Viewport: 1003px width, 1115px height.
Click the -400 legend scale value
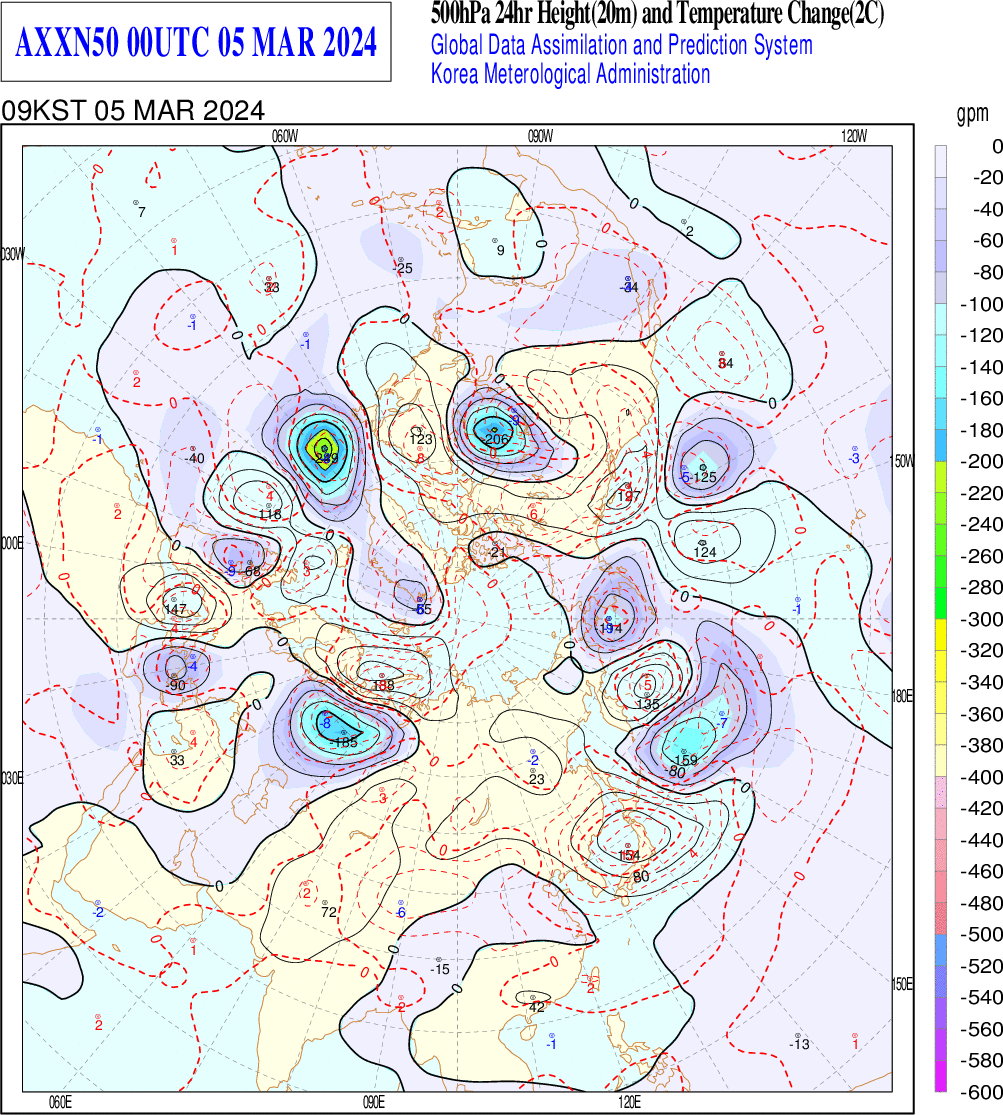pyautogui.click(x=982, y=777)
